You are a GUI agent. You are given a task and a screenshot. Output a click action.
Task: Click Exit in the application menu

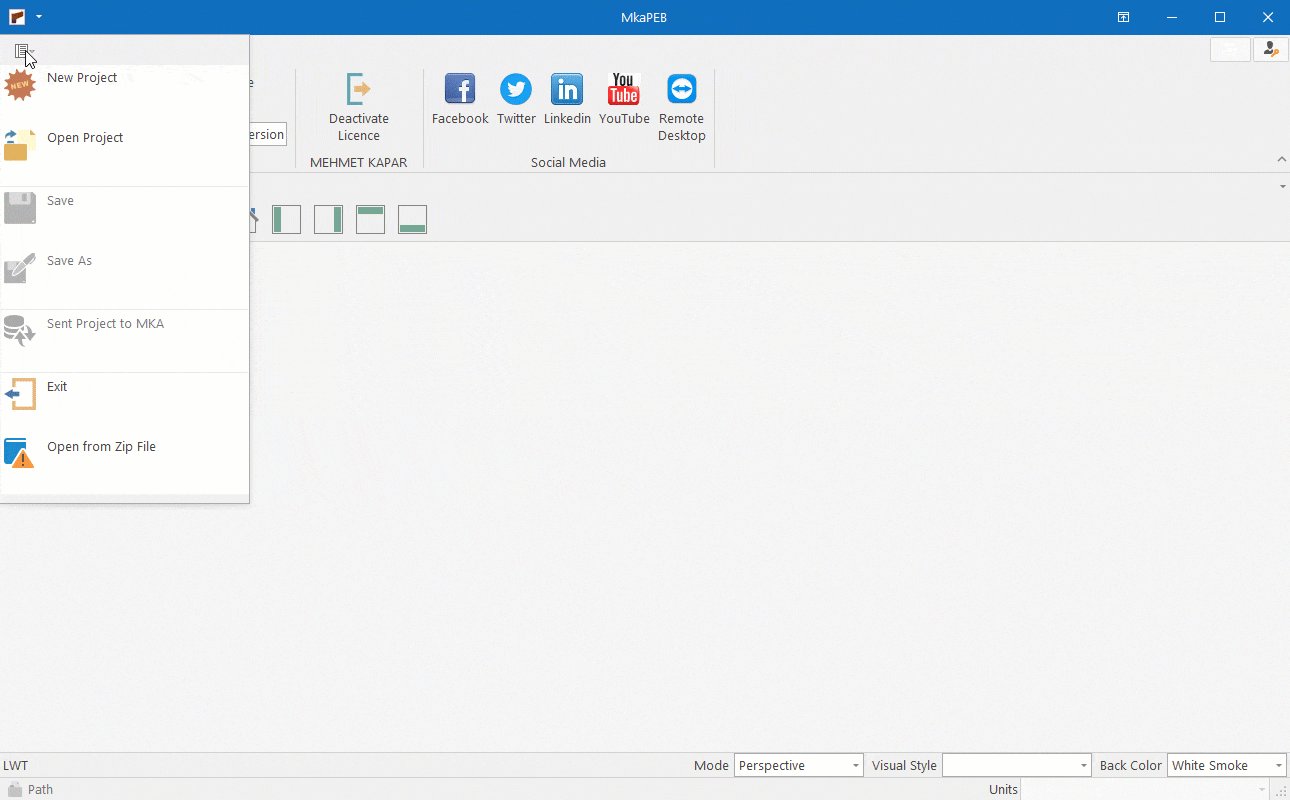click(x=57, y=387)
